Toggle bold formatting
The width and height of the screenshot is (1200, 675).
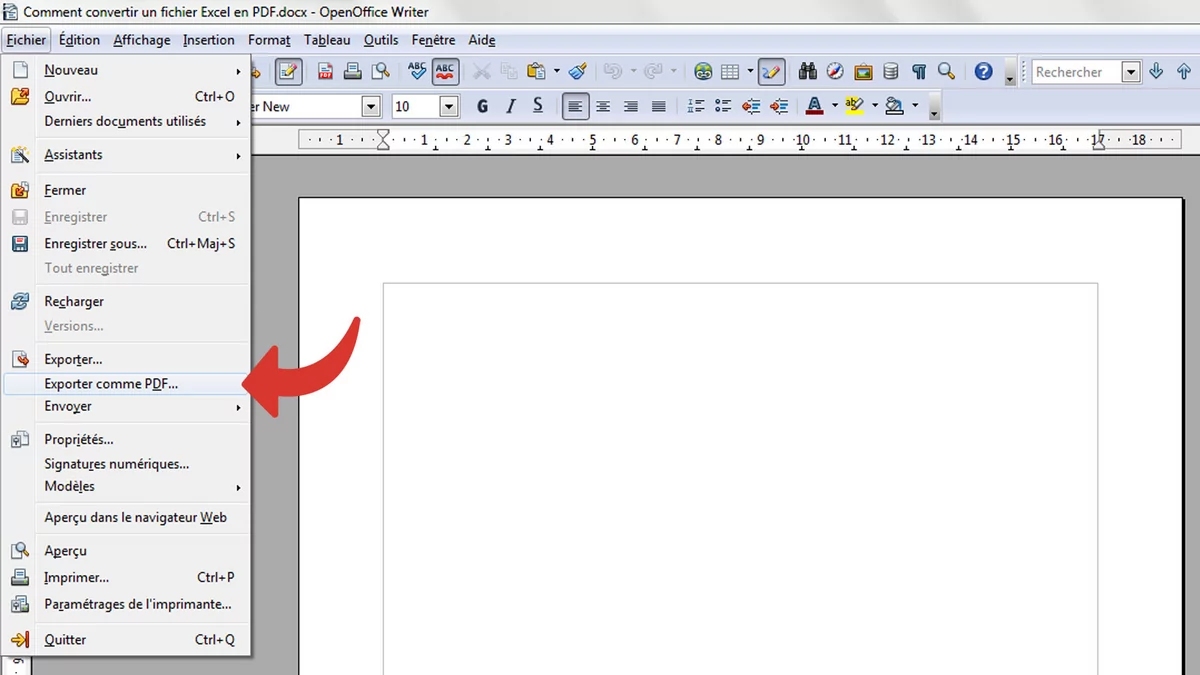482,105
